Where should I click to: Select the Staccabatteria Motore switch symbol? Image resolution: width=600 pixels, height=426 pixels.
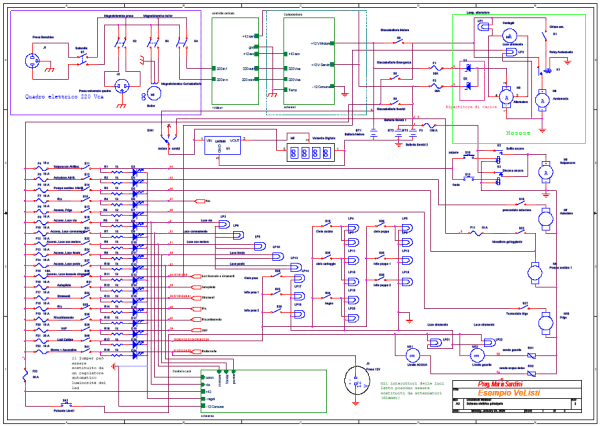[399, 41]
